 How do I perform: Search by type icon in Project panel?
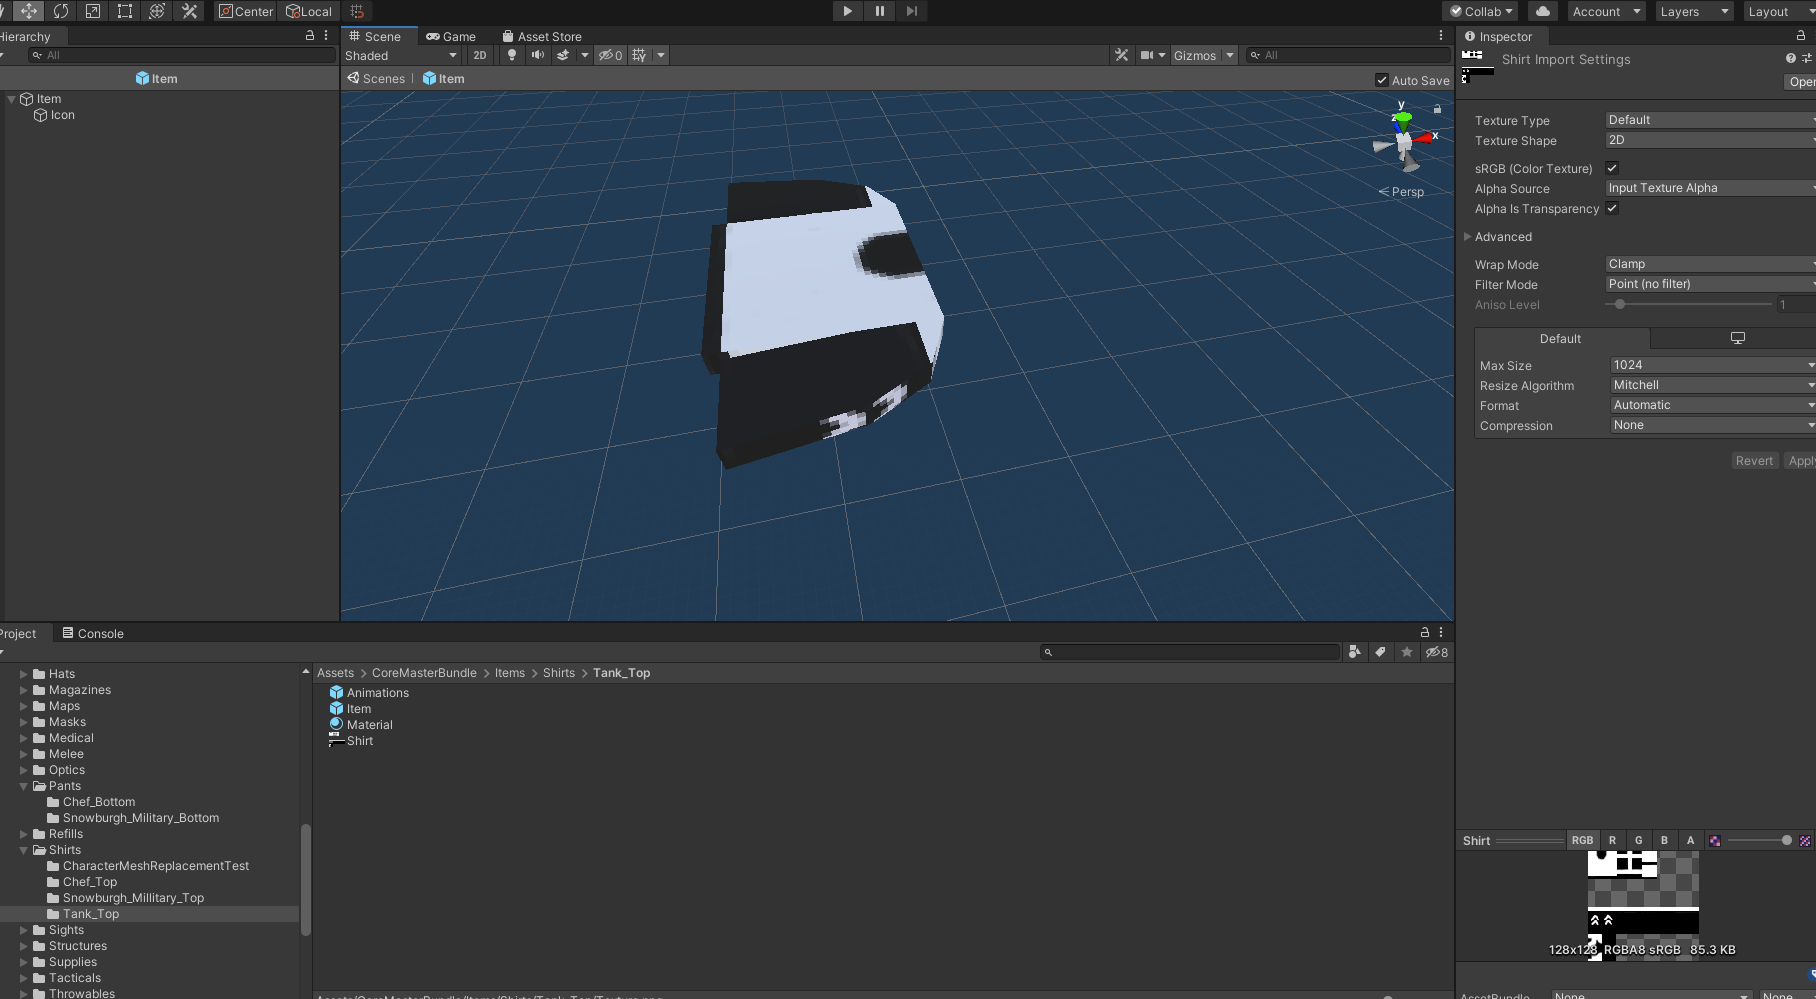(x=1354, y=652)
